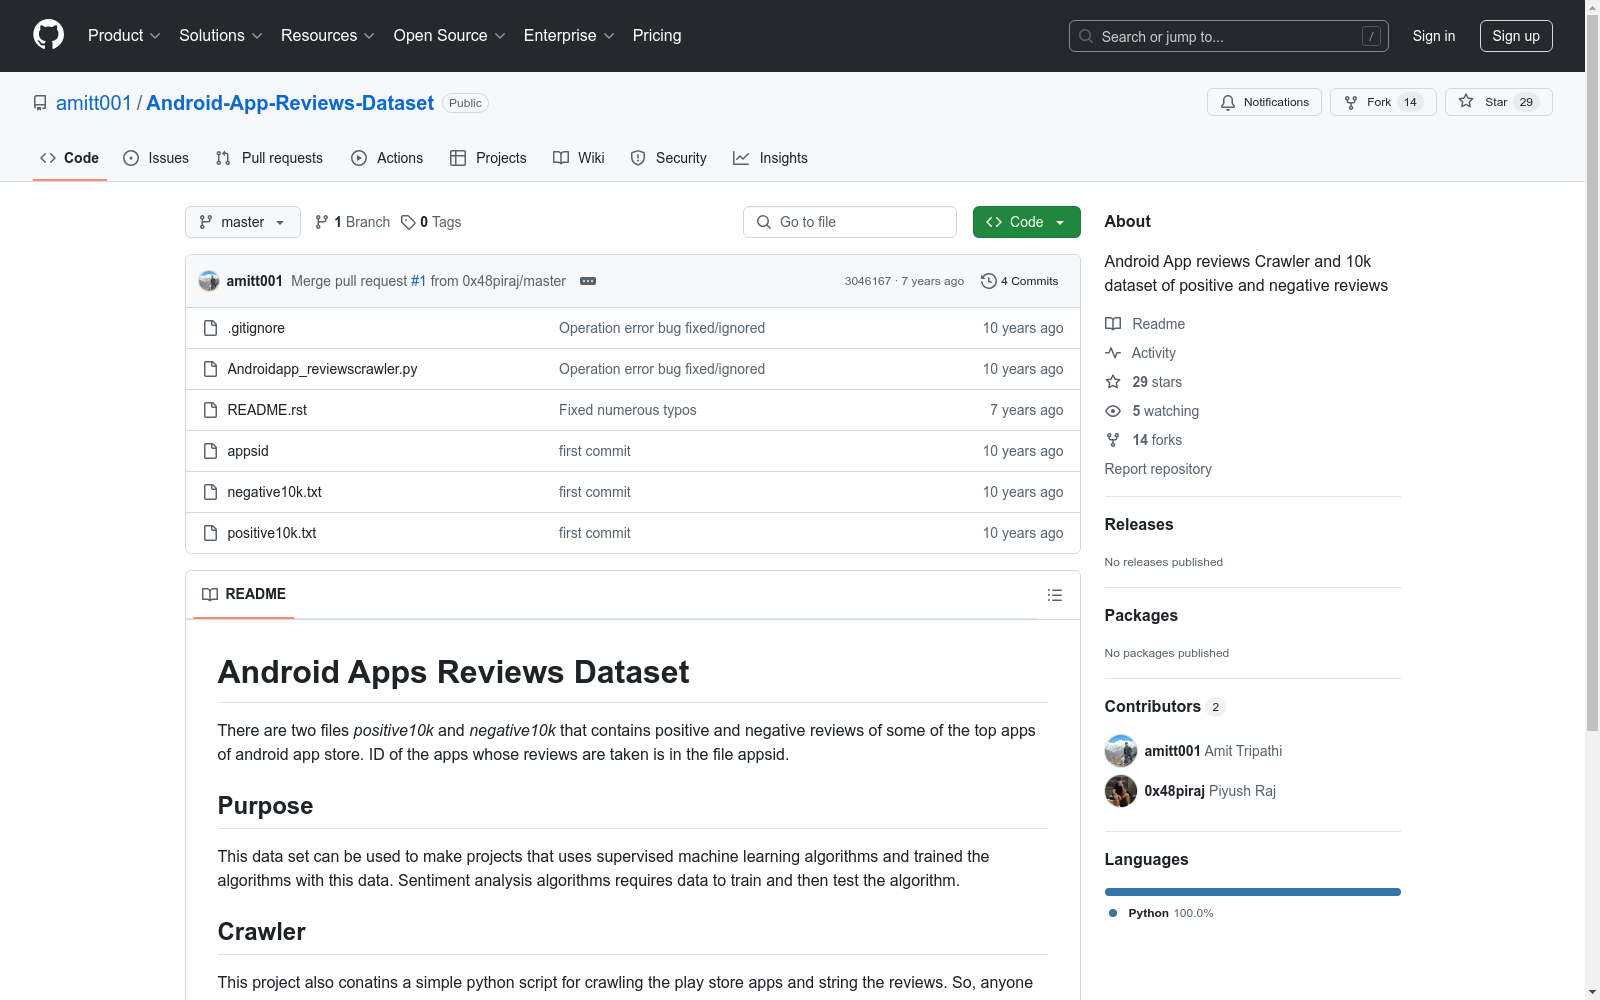The image size is (1600, 1000).
Task: Open amitt001 owner profile link
Action: (94, 103)
